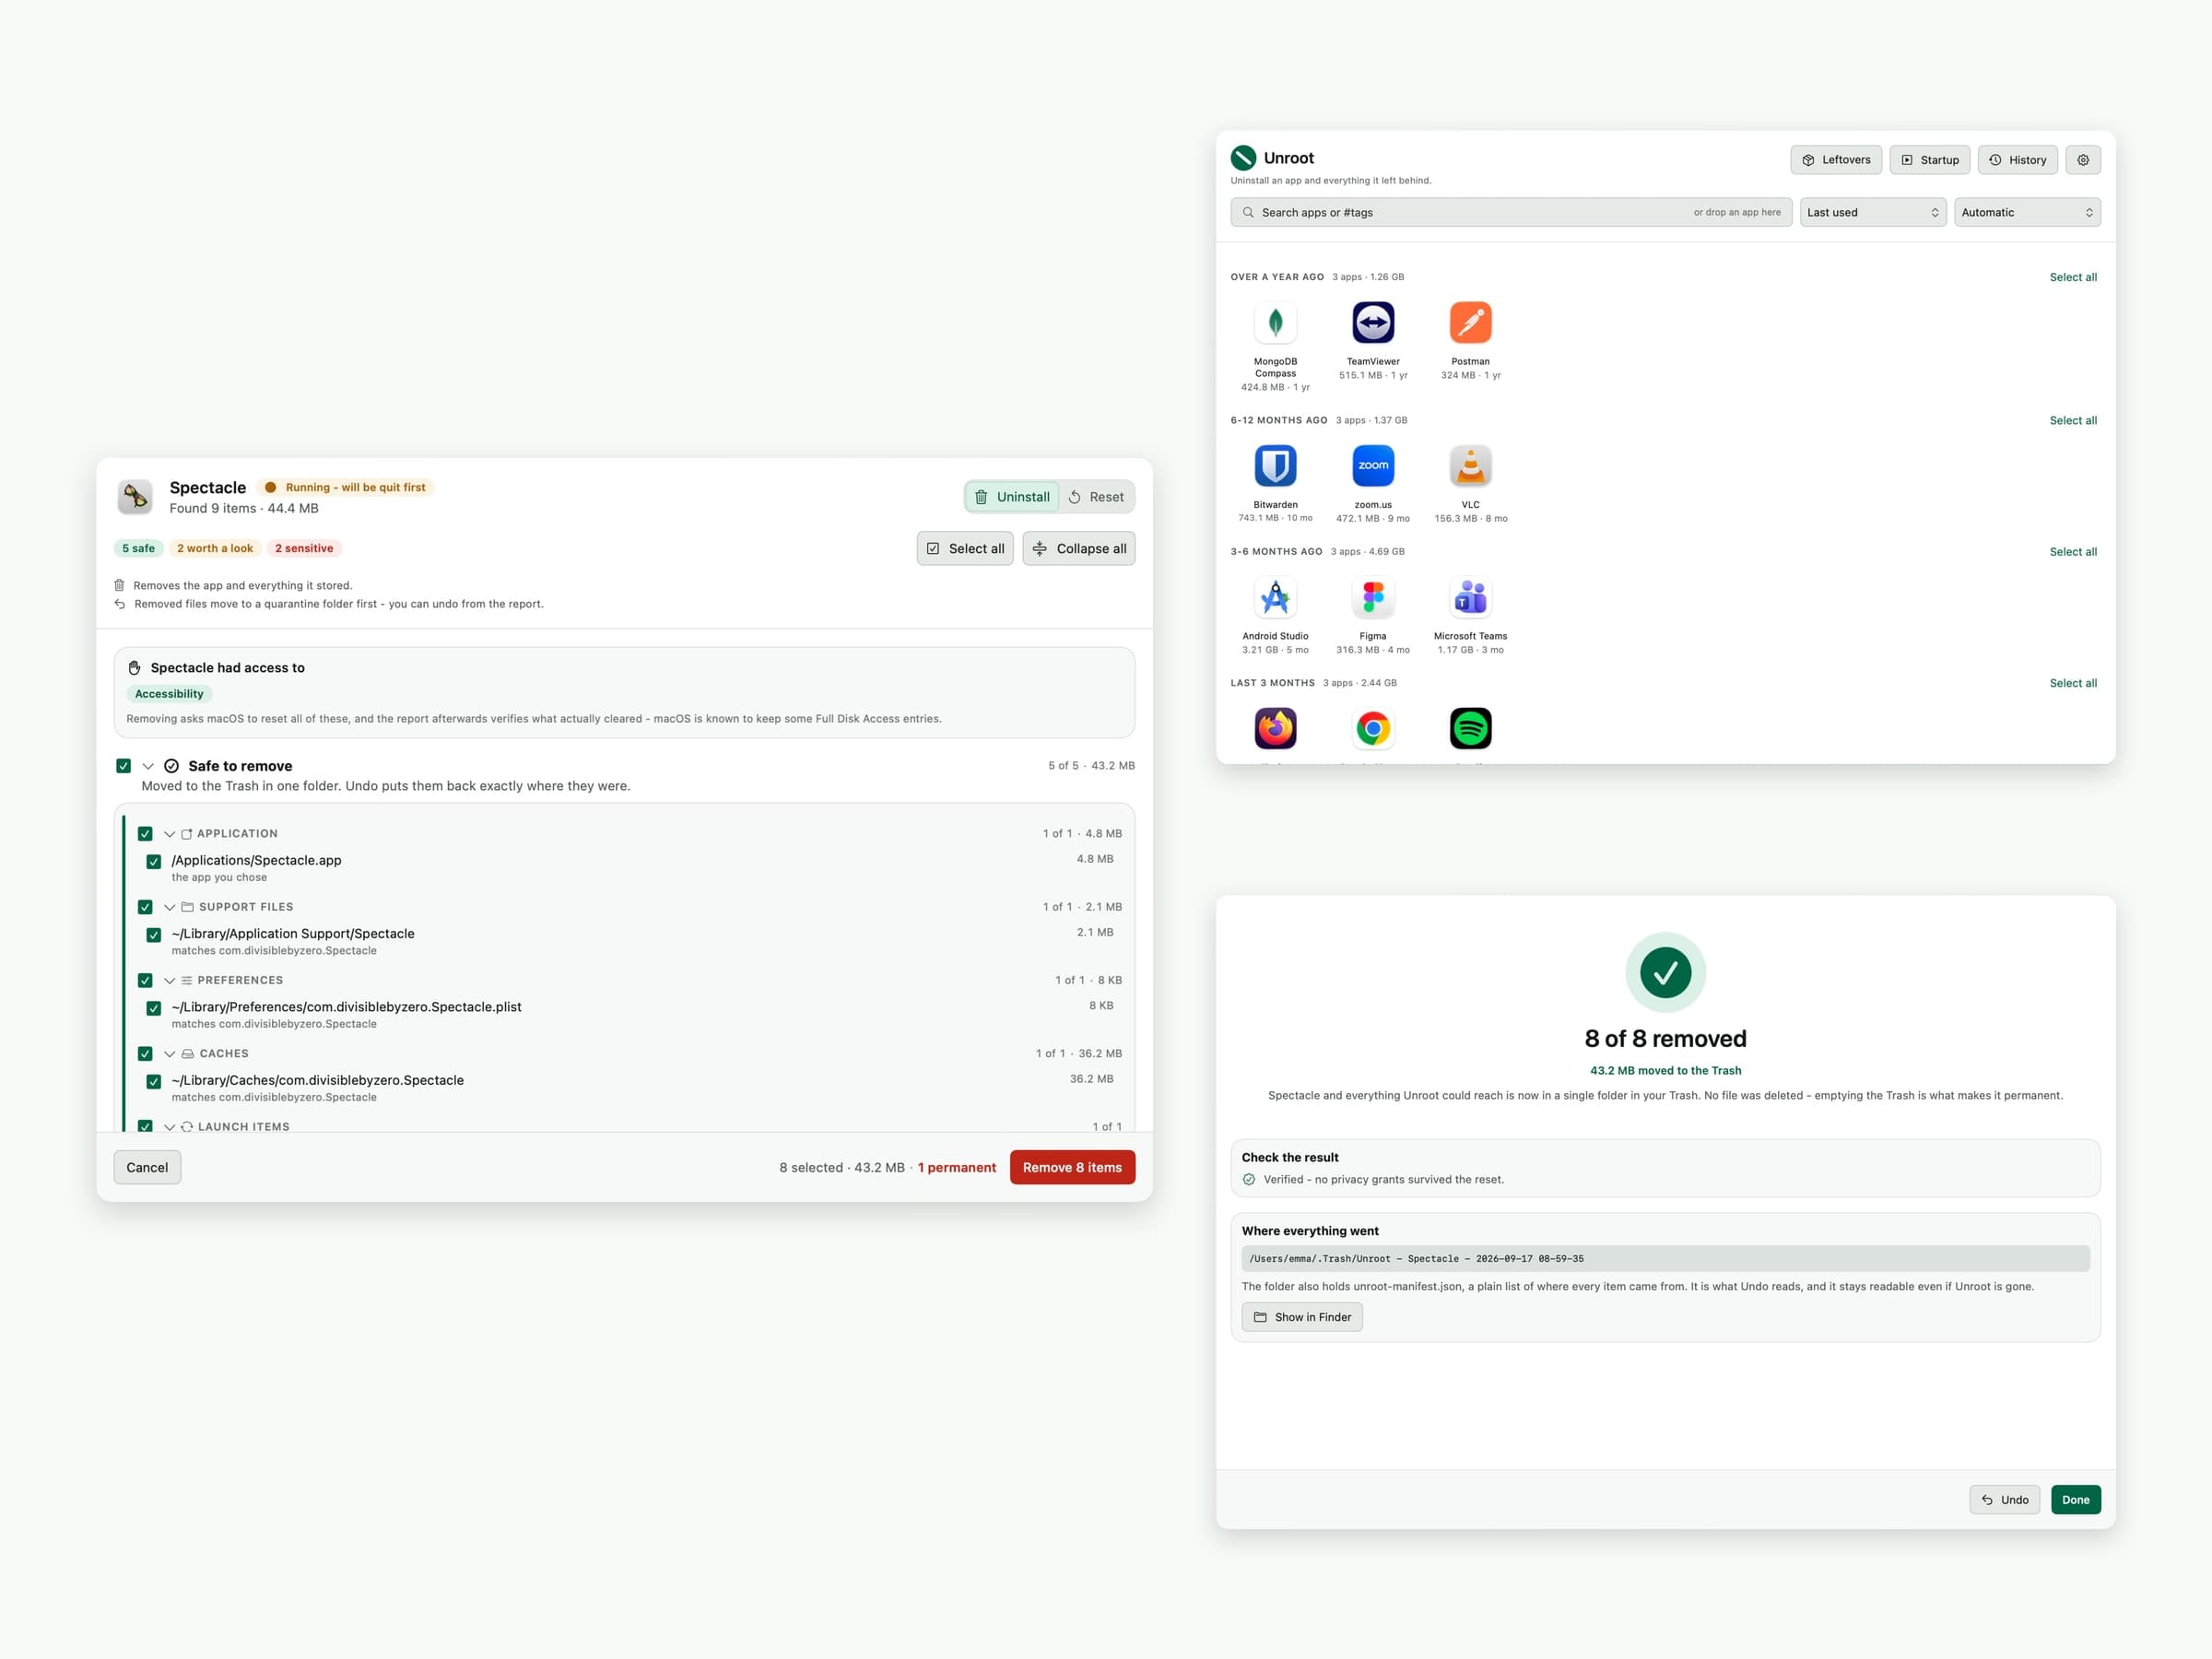Select all in Last 3 months

pyautogui.click(x=2073, y=683)
